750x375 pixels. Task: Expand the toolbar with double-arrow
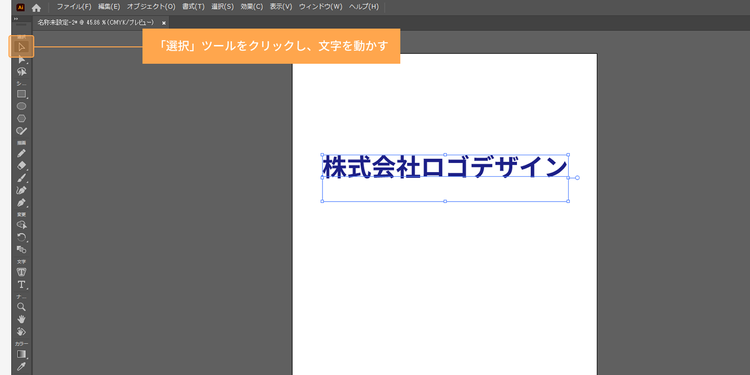[x=16, y=19]
